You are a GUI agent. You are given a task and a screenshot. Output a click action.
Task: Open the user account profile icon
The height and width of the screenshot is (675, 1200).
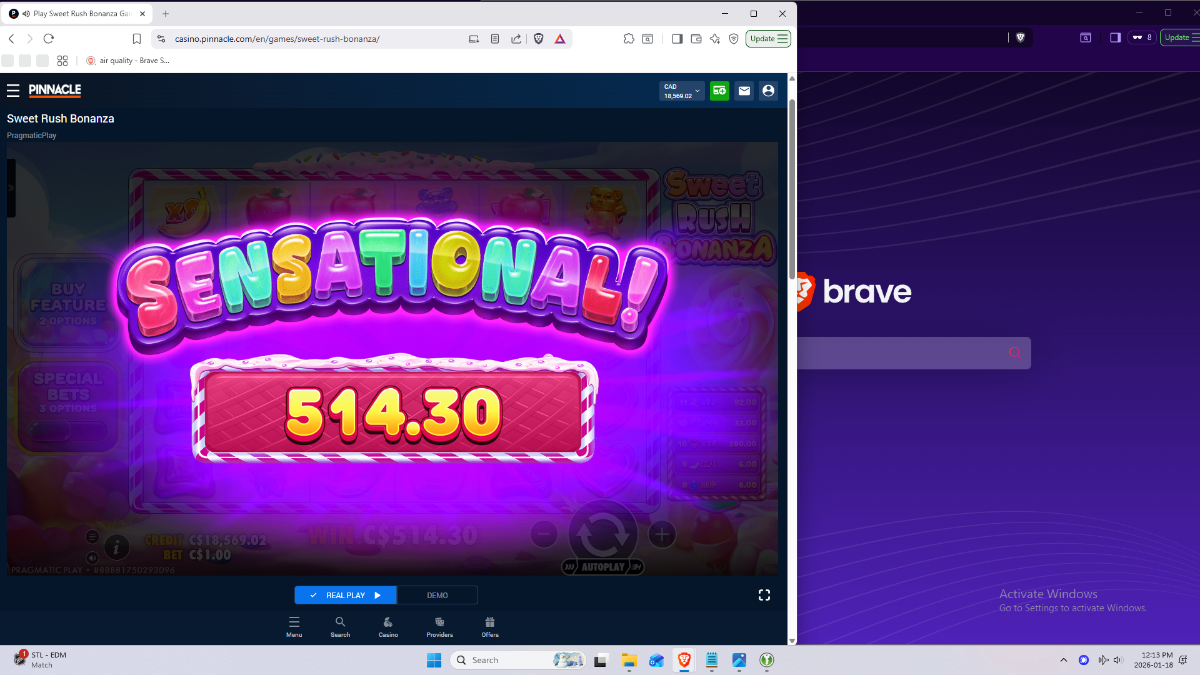coord(768,91)
